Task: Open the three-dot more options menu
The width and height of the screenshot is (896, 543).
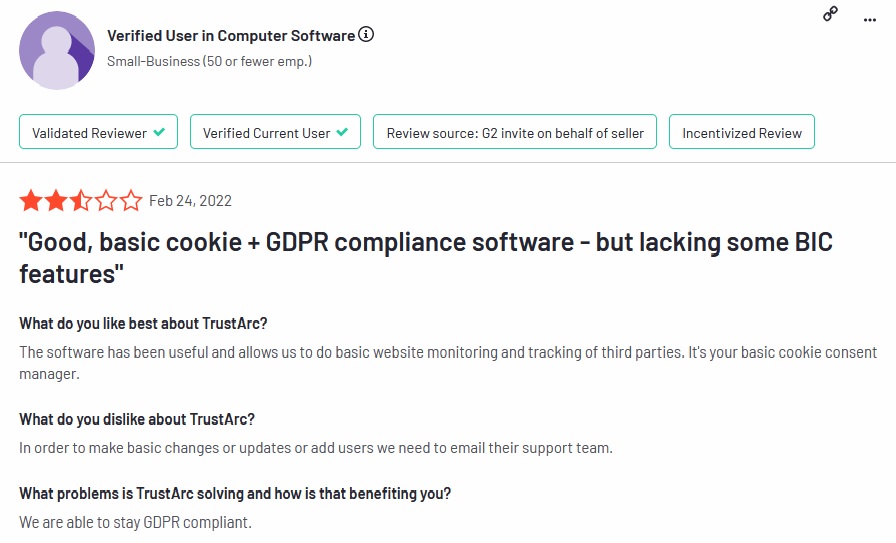Action: [870, 20]
